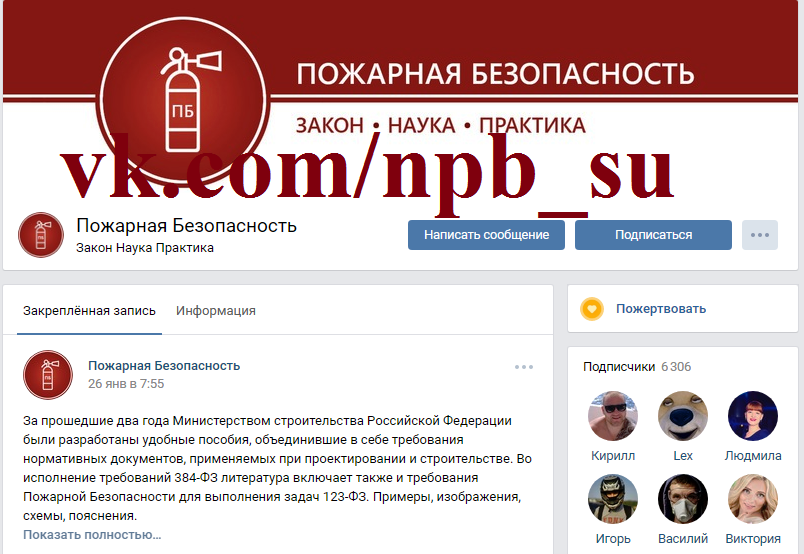Screen dimensions: 804x554
Task: Open the post timestamp 26 янв в 7:55
Action: pos(126,384)
